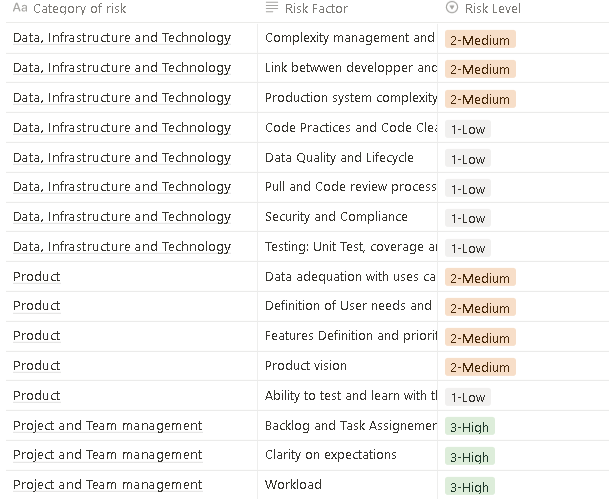The height and width of the screenshot is (499, 609).
Task: Change Risk Level of Product vision row
Action: (x=480, y=367)
